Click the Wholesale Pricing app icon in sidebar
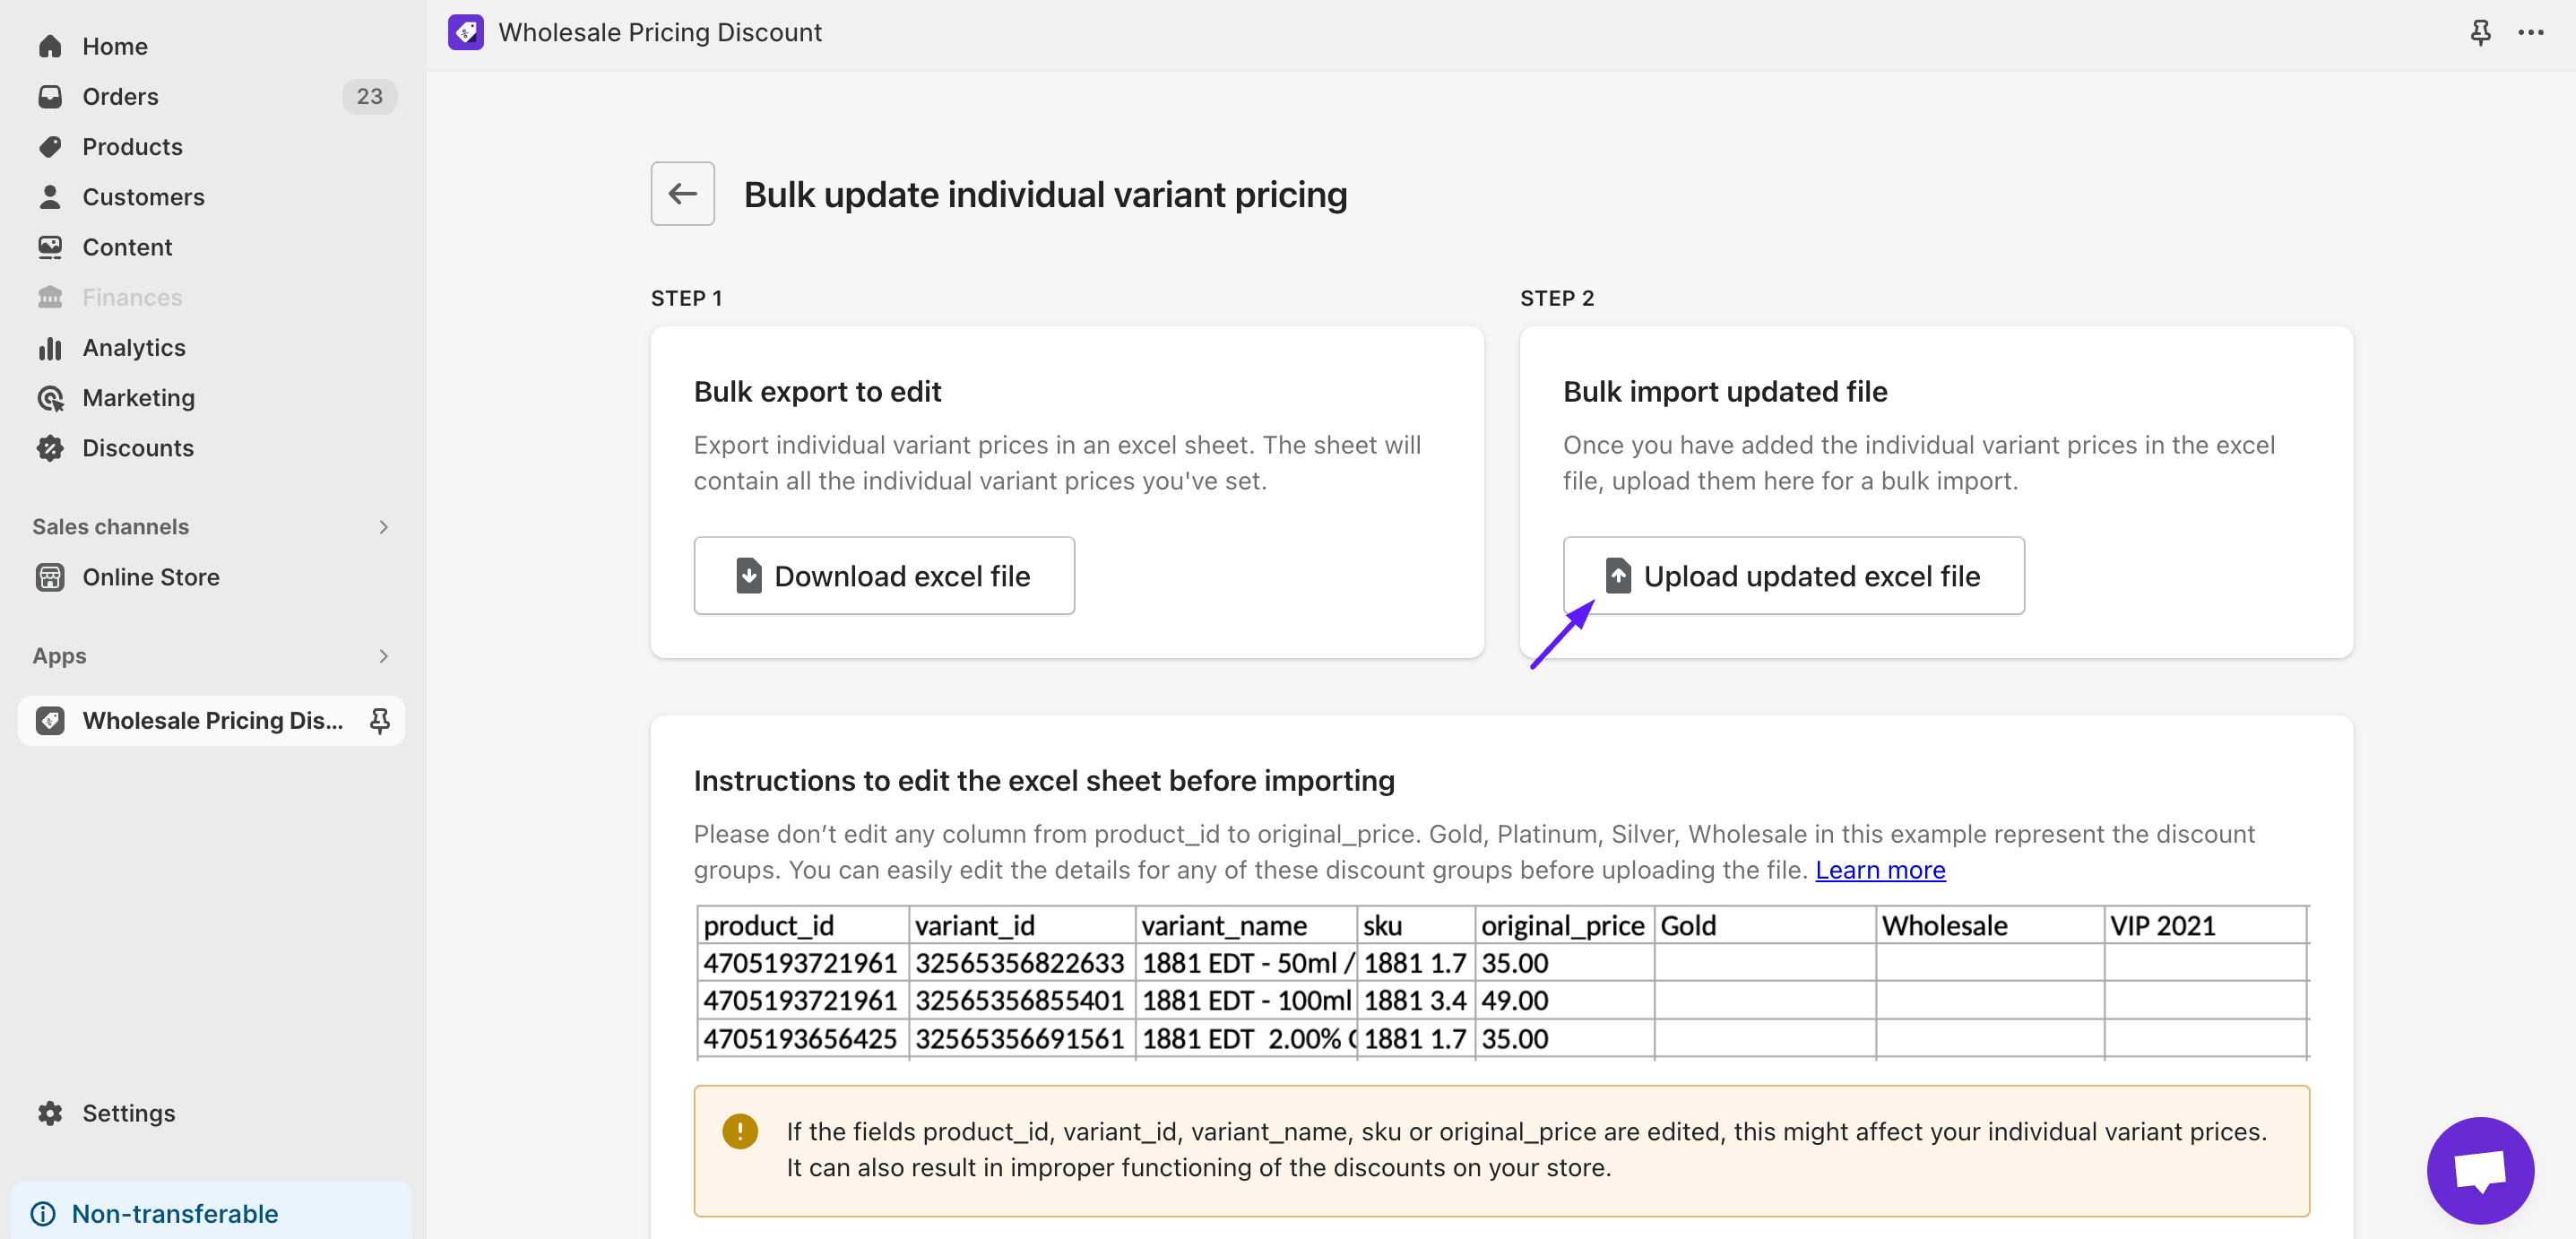 (50, 720)
